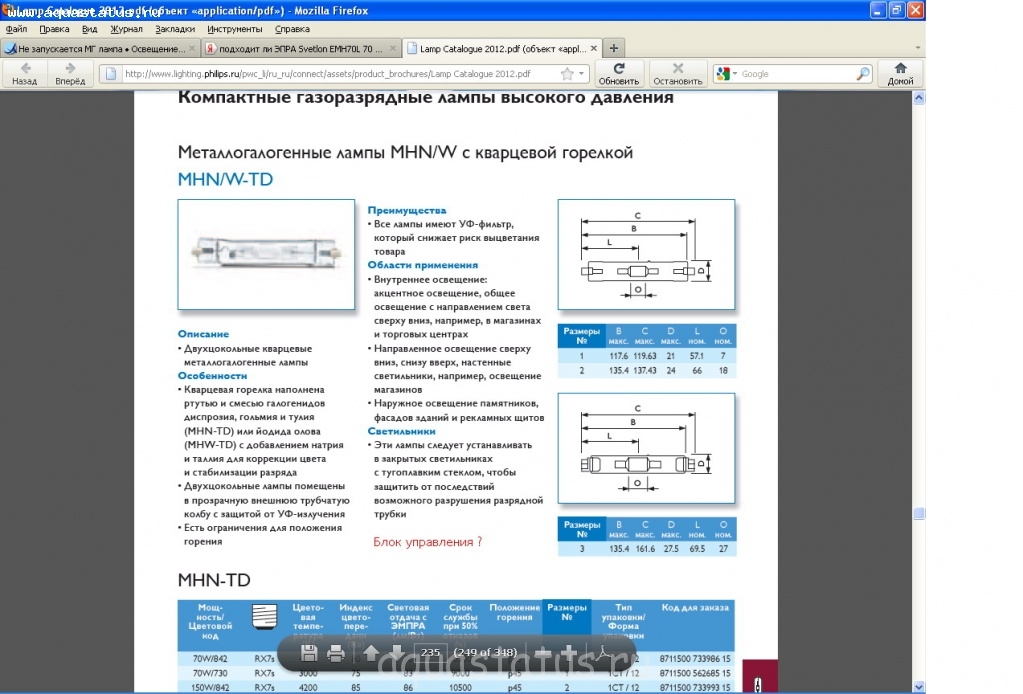The height and width of the screenshot is (694, 1023).
Task: Click the red 'Блок управления ?' text
Action: (427, 542)
